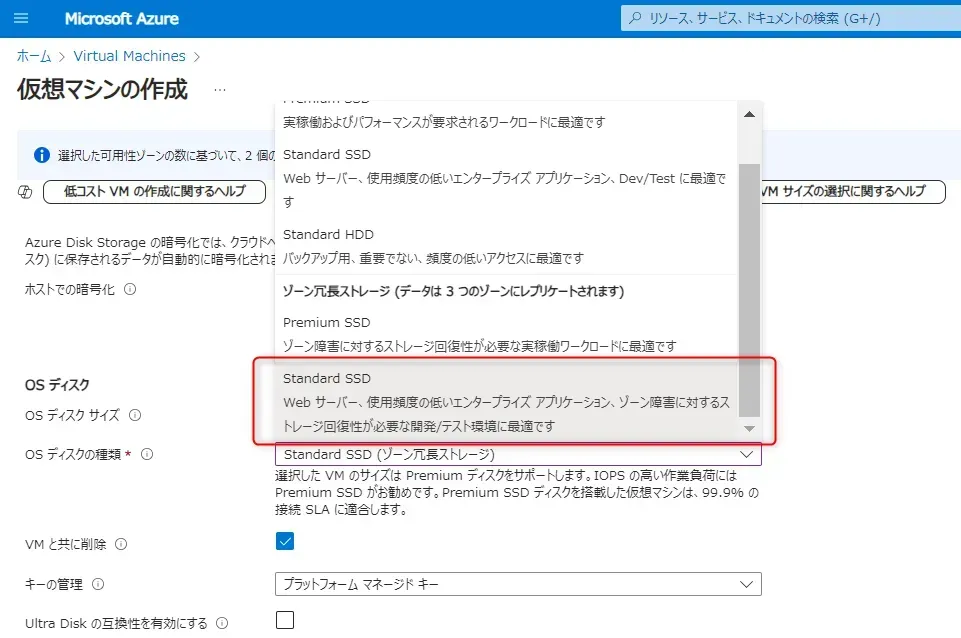Click the info icon next to キーの管理
Image resolution: width=961 pixels, height=638 pixels.
98,584
